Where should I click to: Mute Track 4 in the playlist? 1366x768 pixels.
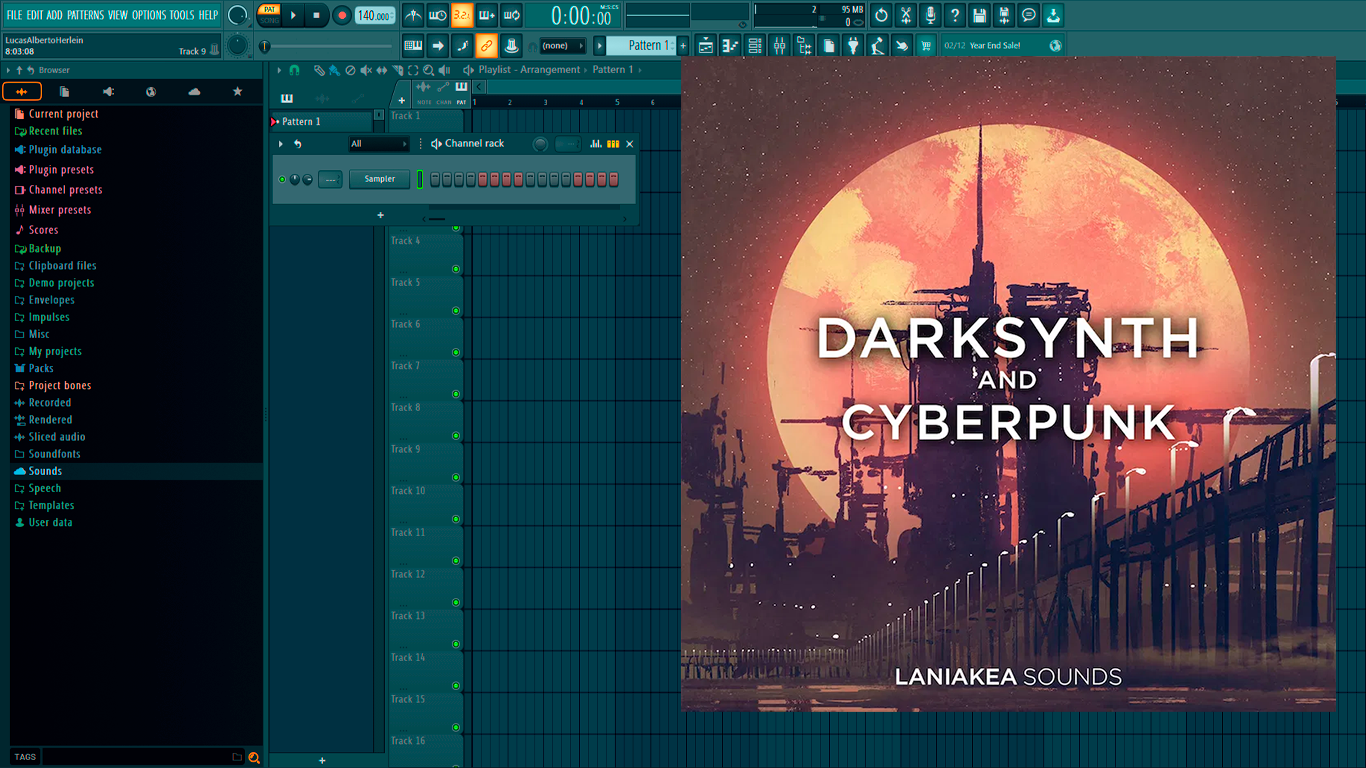click(x=456, y=269)
